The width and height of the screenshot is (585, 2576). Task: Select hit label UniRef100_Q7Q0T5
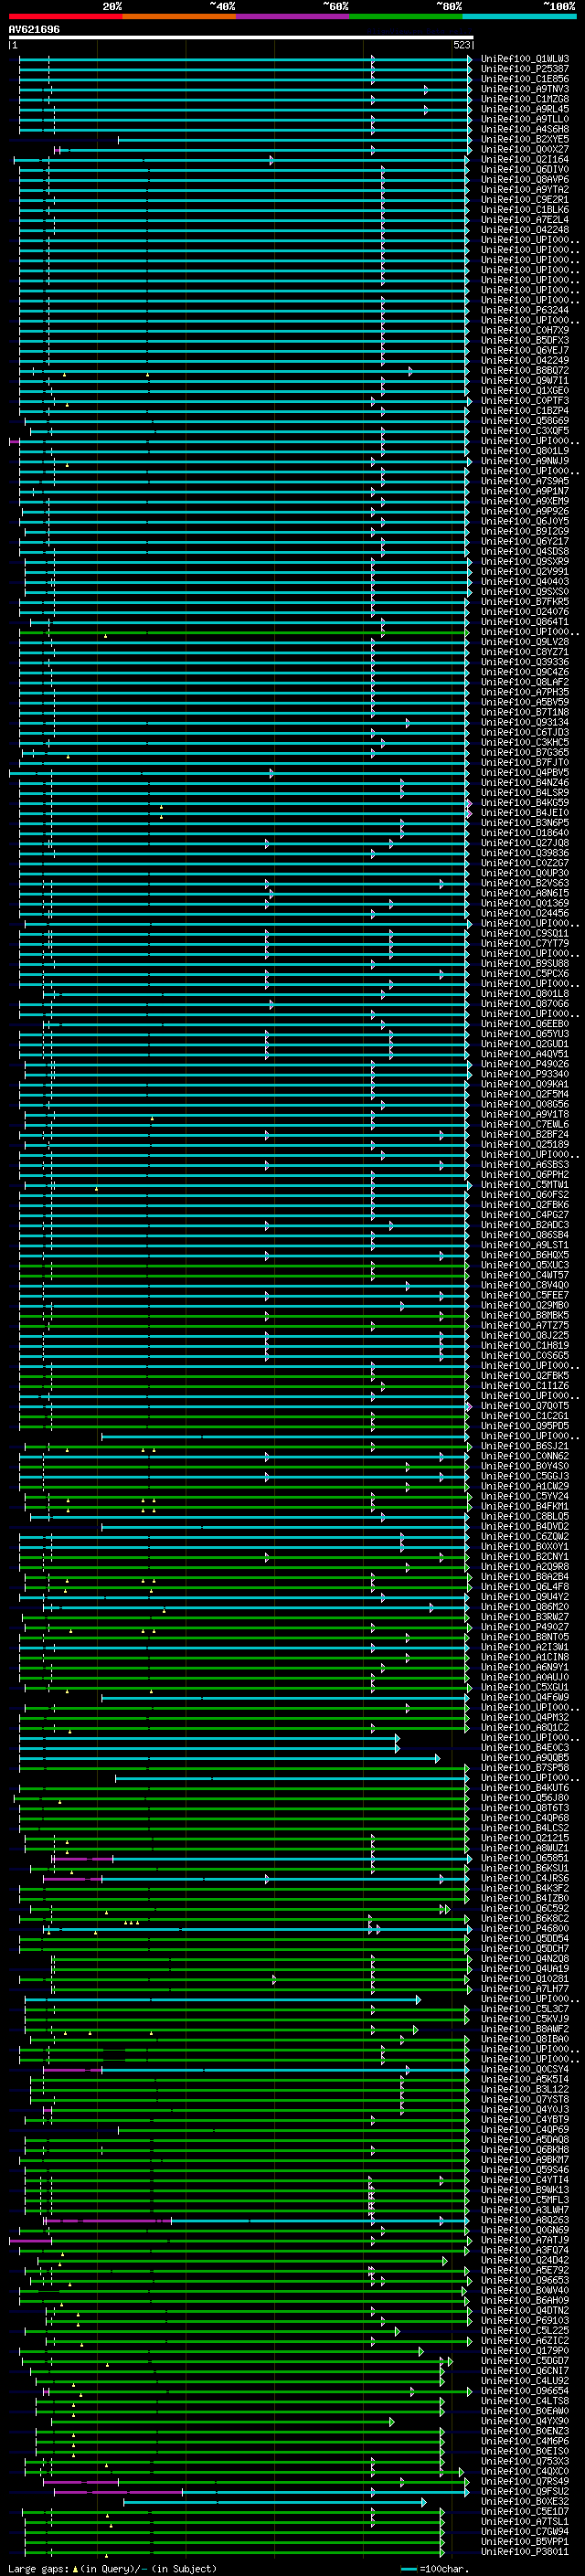pos(525,1405)
